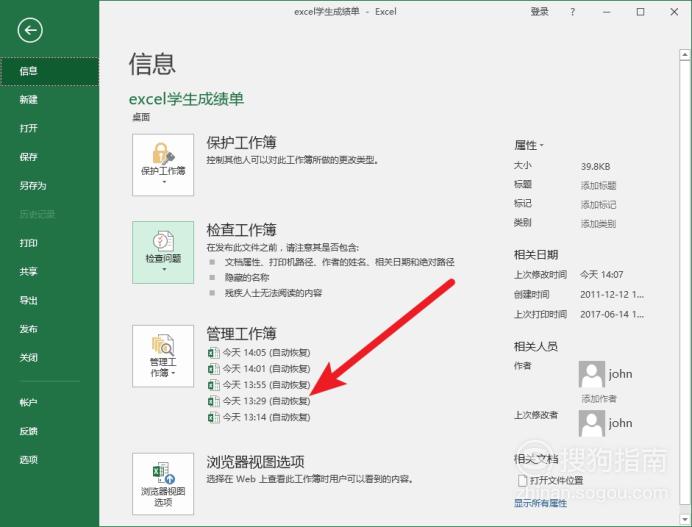This screenshot has width=692, height=527.
Task: Select the Info (信息) menu item
Action: 49,71
